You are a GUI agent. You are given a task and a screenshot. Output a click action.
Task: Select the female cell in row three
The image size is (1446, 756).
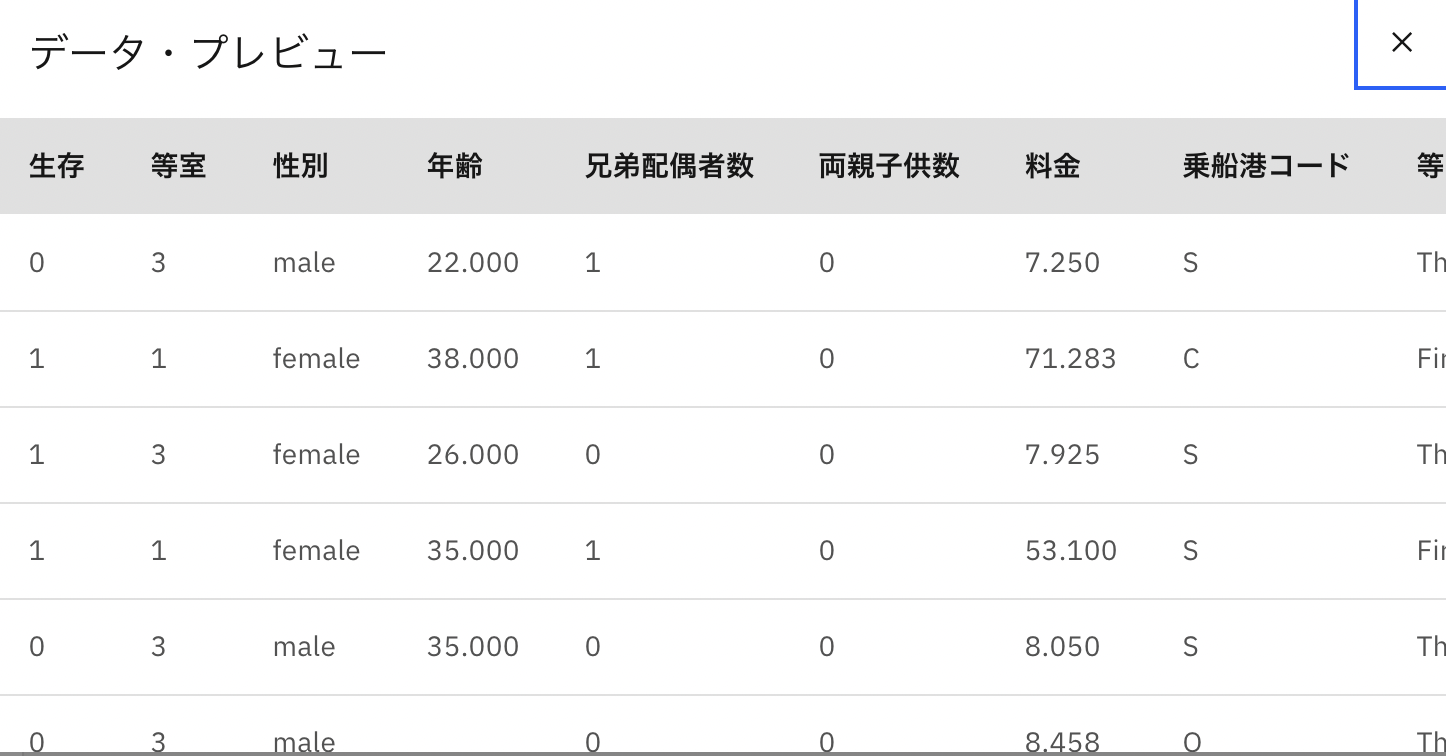tap(316, 454)
